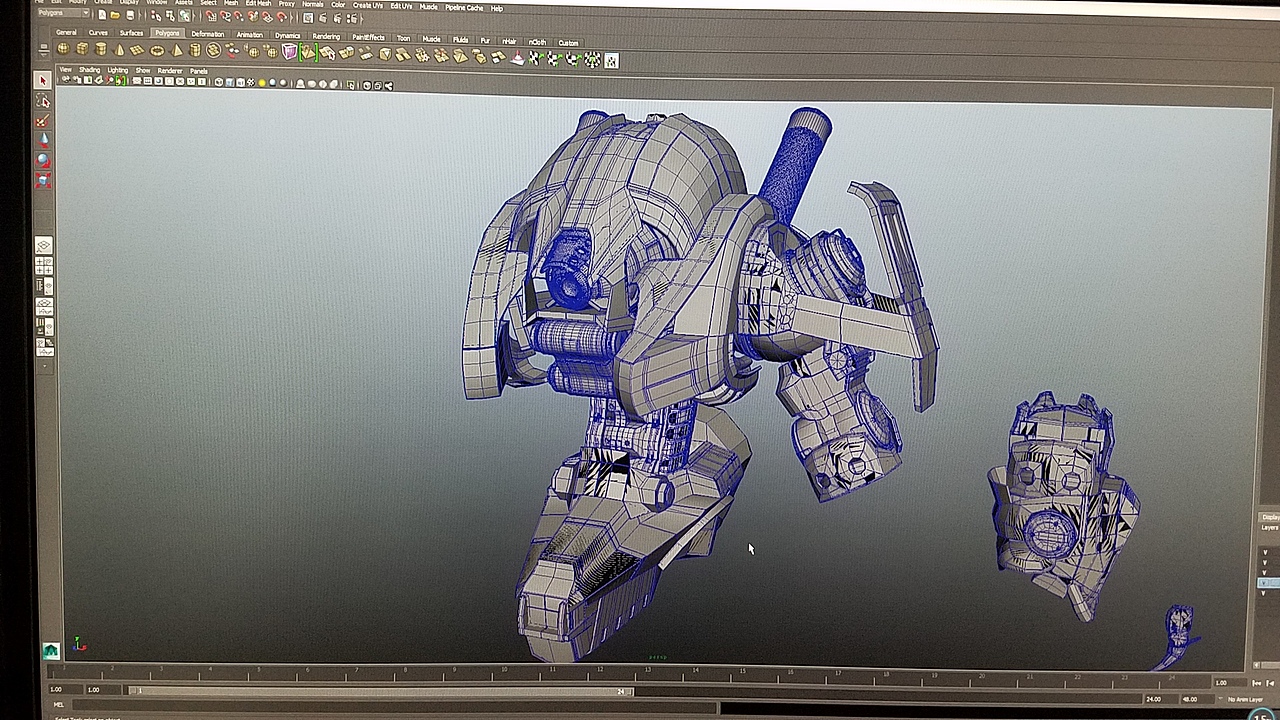Open the Edit Mesh menu
The width and height of the screenshot is (1280, 720).
(258, 4)
